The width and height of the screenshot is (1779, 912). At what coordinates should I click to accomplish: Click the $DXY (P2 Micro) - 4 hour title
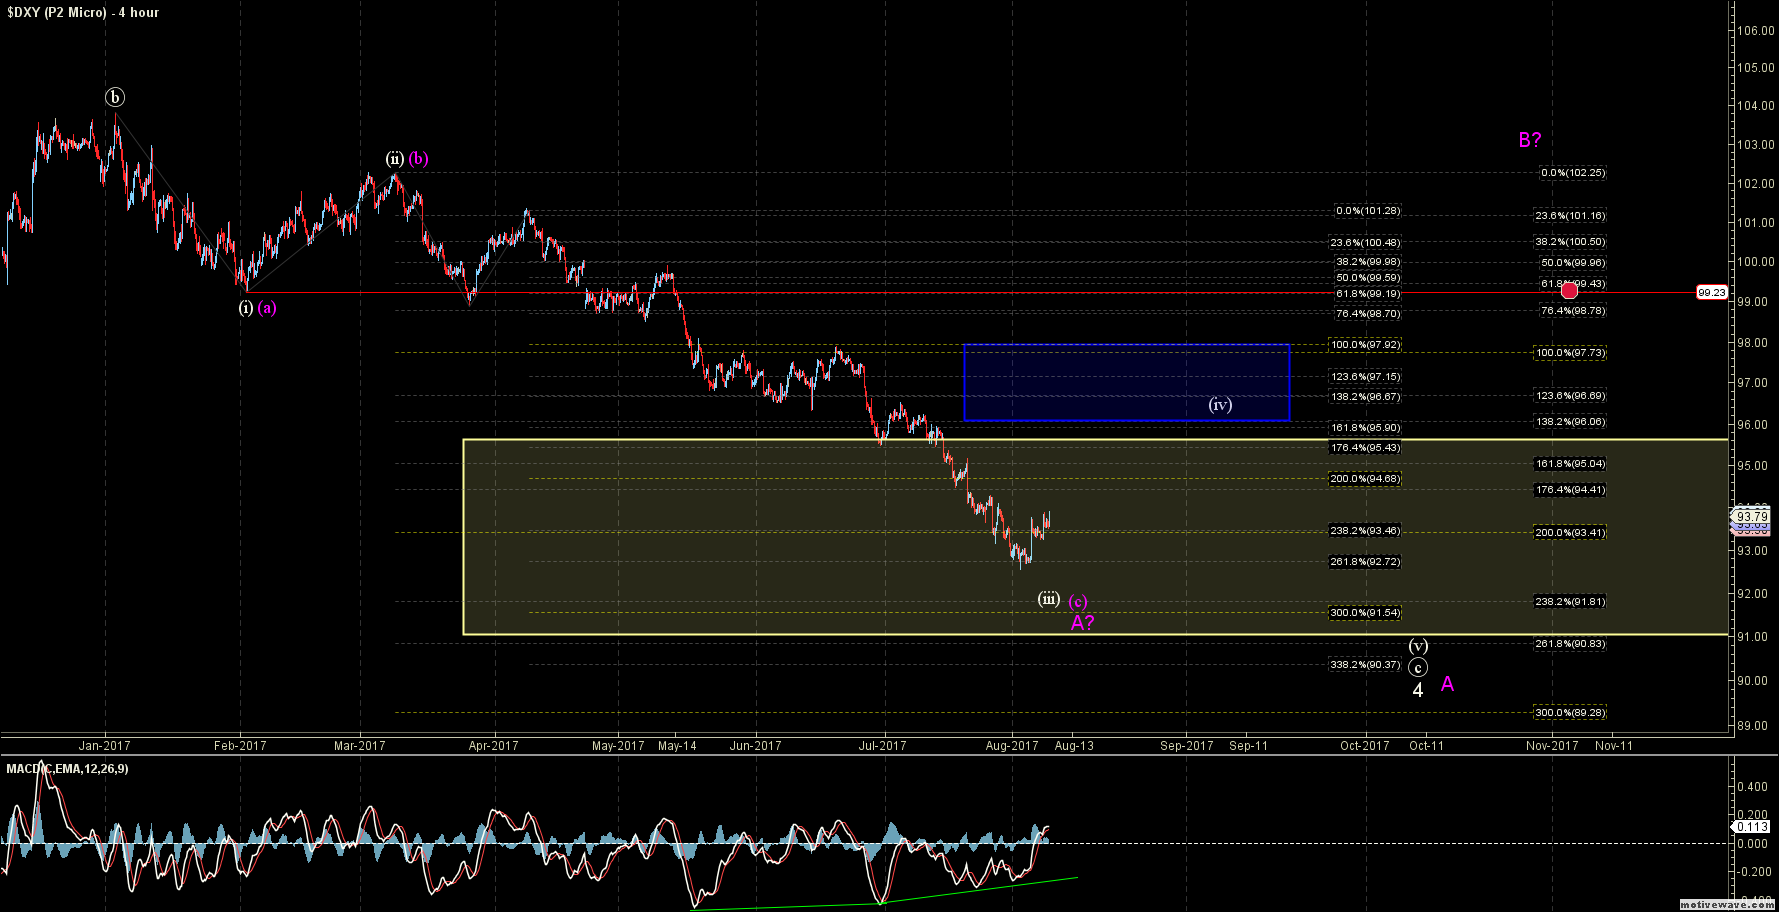point(83,12)
